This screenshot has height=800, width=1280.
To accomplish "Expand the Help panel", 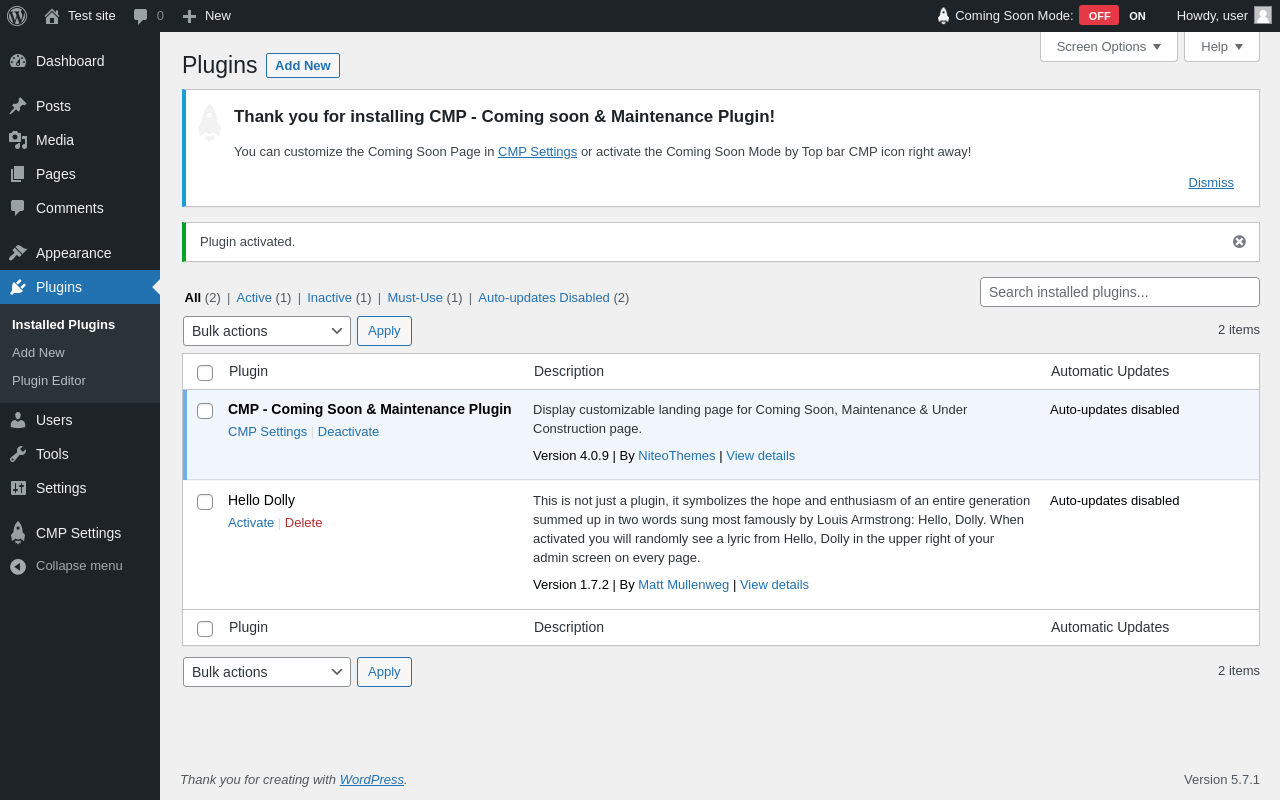I will click(x=1221, y=46).
